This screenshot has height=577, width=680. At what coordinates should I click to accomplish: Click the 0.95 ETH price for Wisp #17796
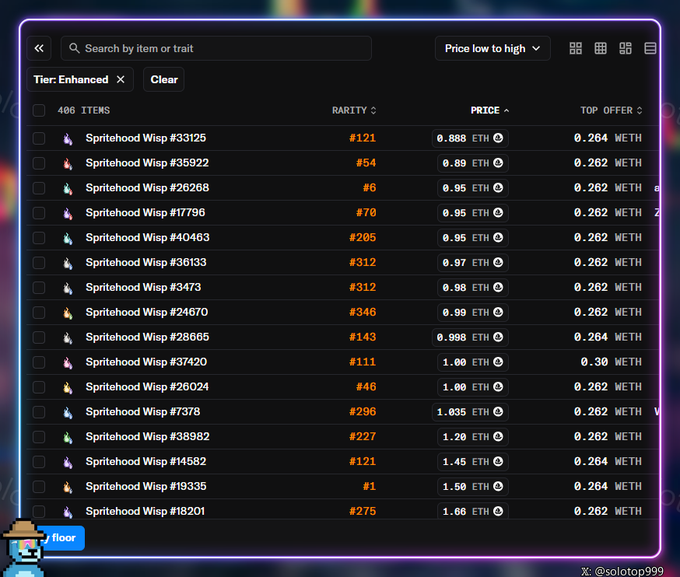473,213
